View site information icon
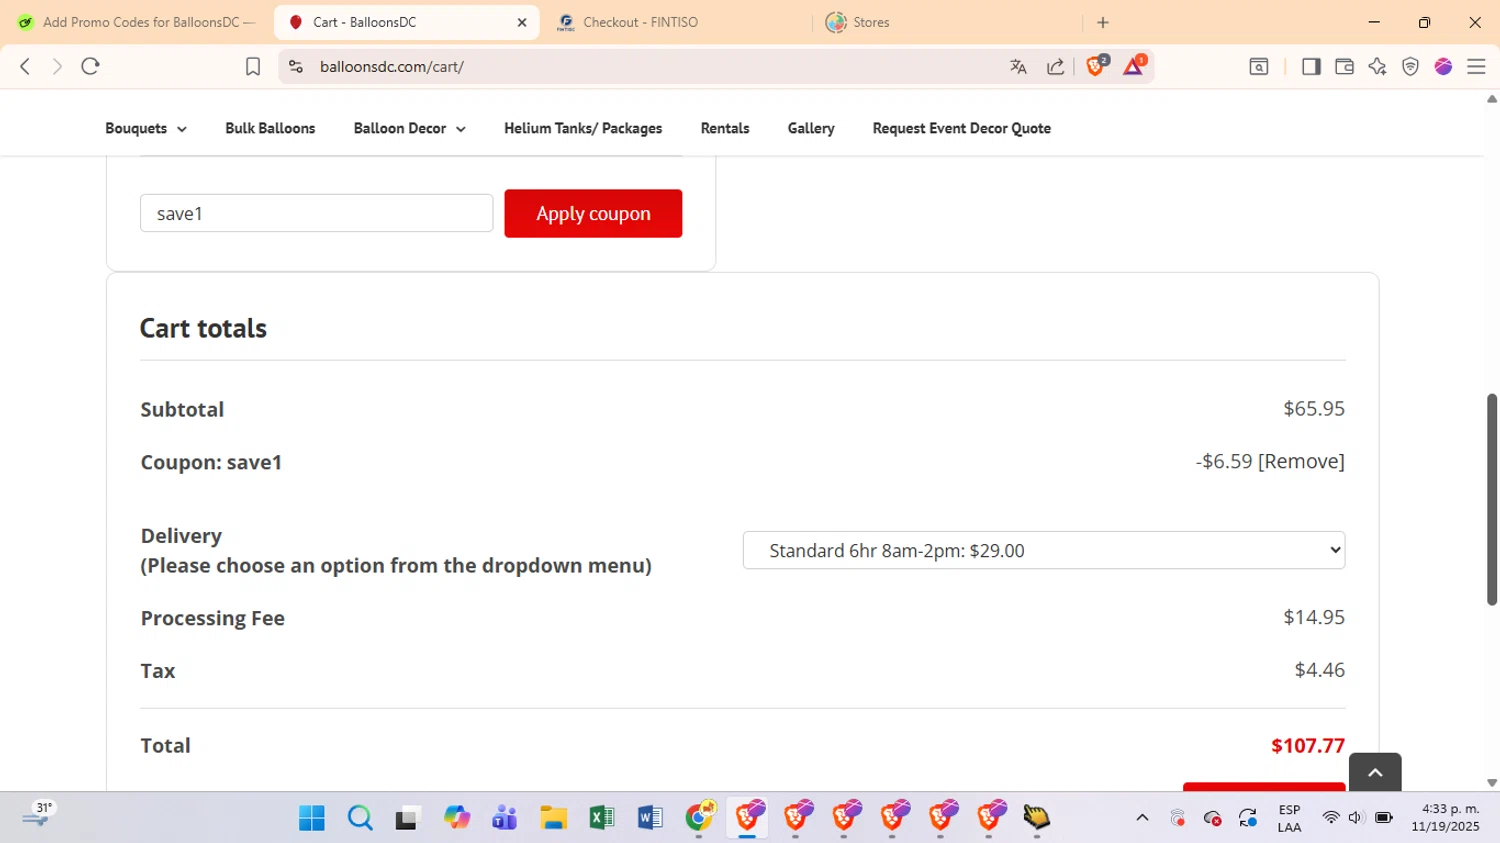The width and height of the screenshot is (1500, 843). 295,66
